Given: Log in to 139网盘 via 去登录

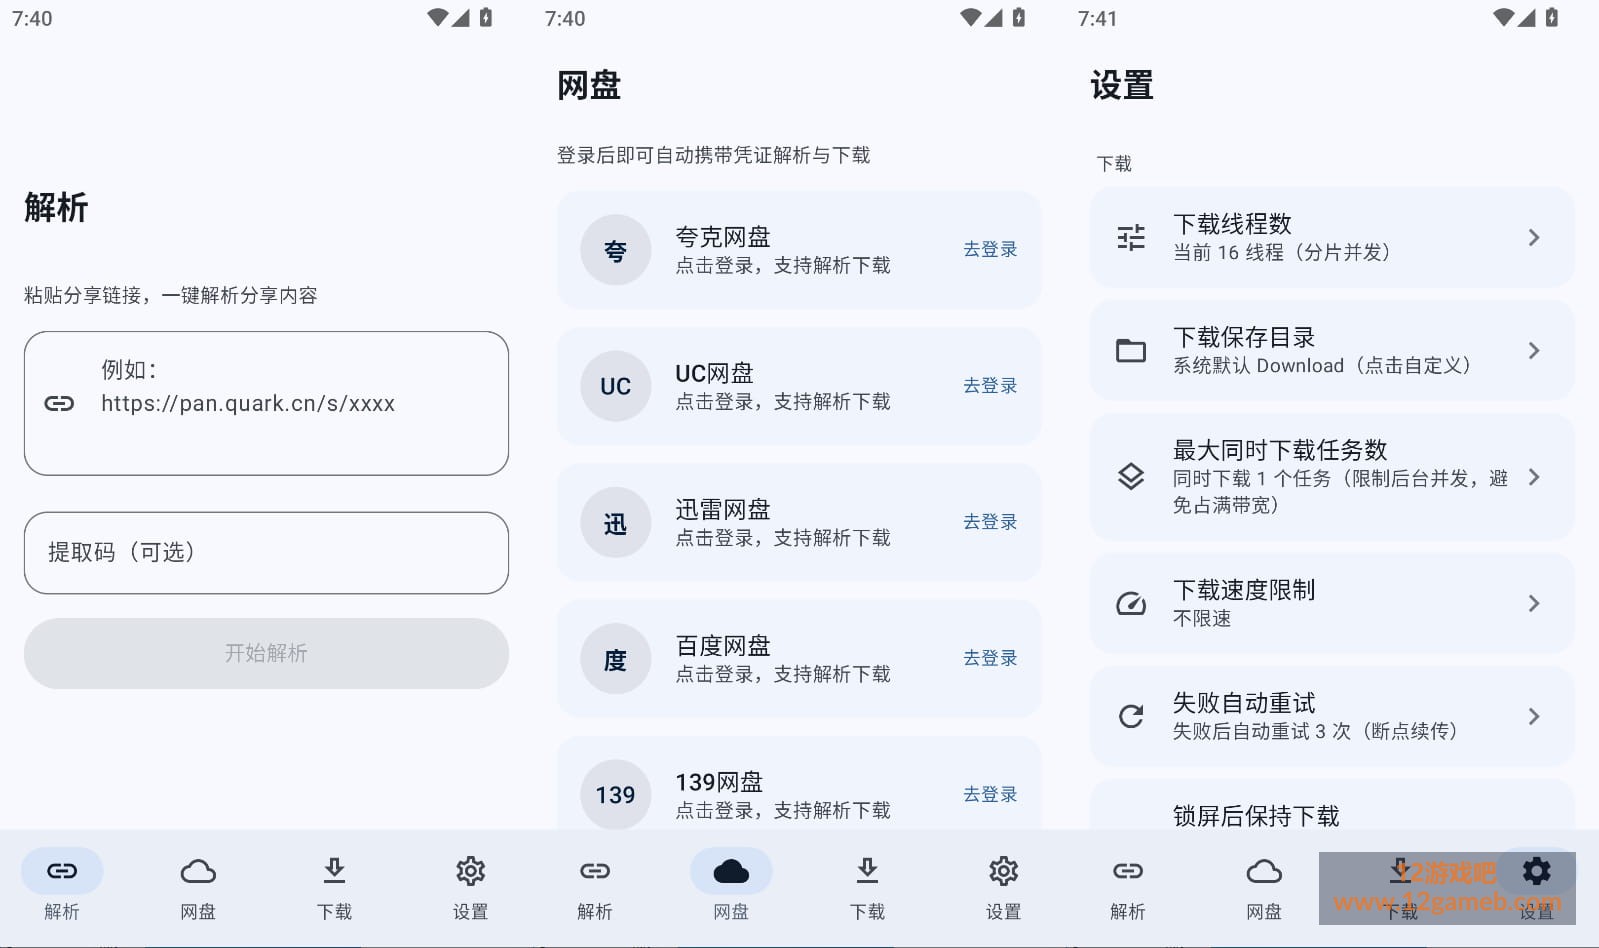Looking at the screenshot, I should click(x=990, y=793).
